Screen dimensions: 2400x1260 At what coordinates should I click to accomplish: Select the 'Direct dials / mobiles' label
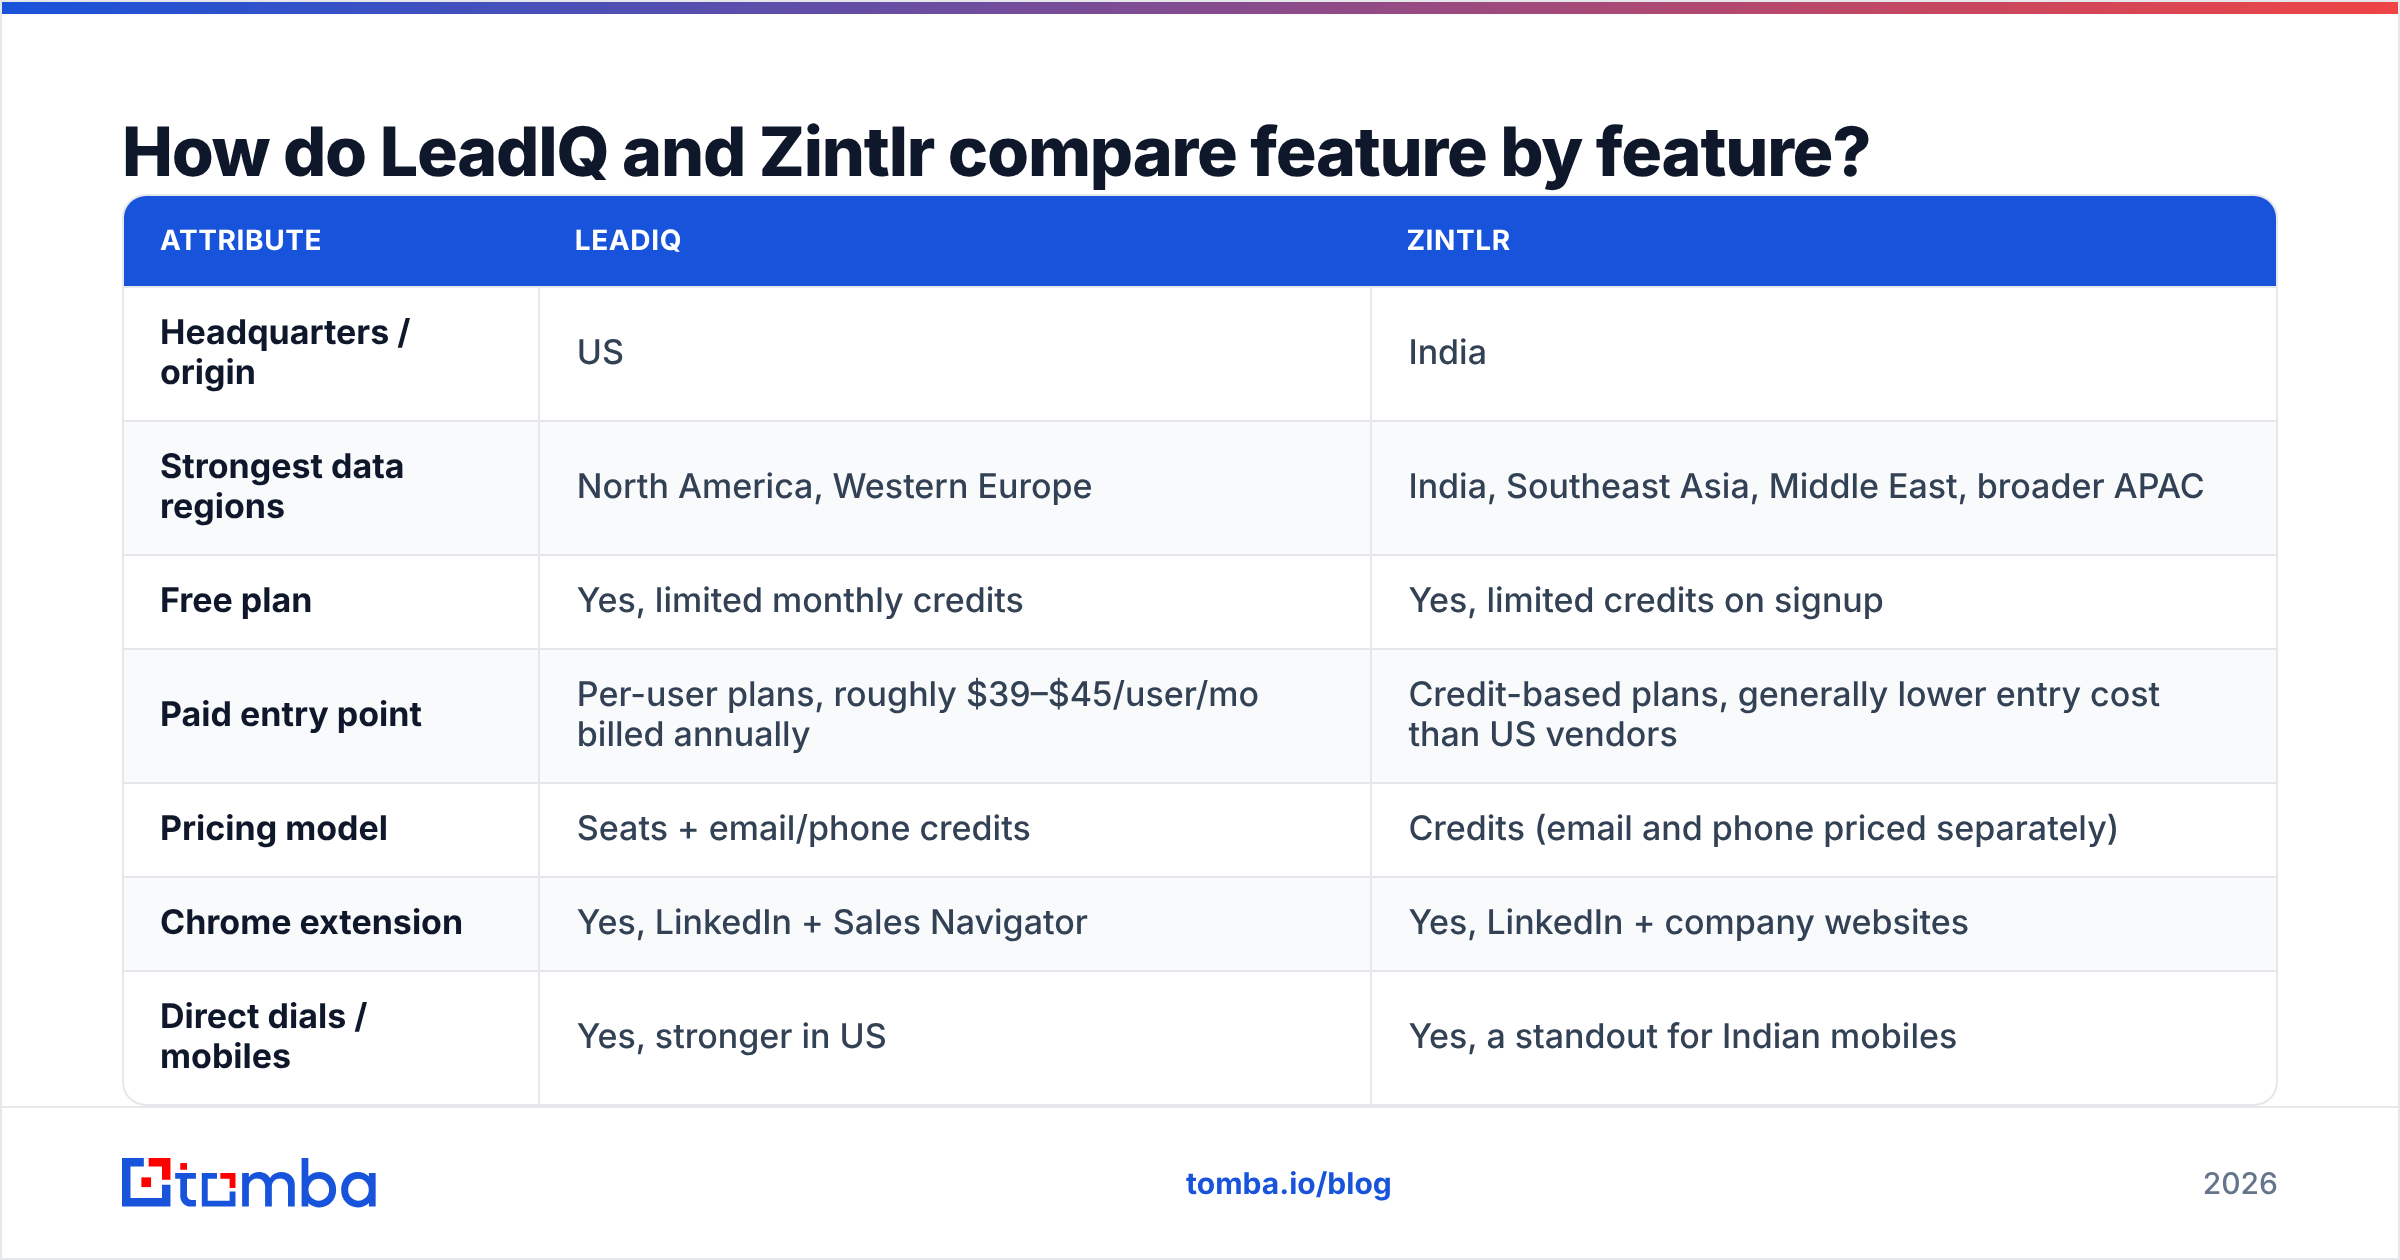pos(264,1036)
